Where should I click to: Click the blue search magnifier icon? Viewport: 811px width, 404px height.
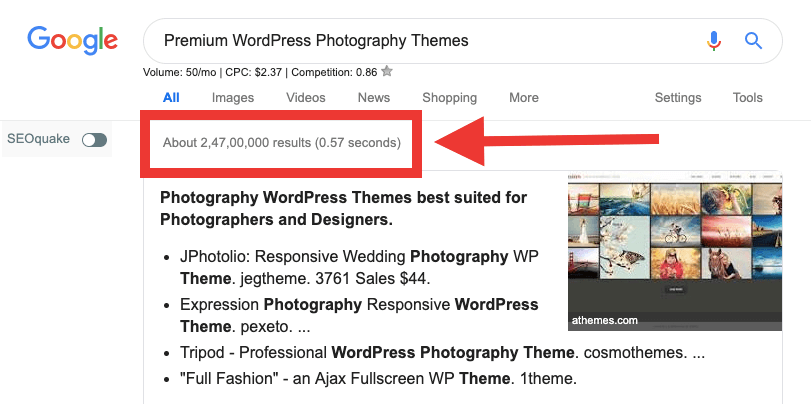[x=754, y=40]
